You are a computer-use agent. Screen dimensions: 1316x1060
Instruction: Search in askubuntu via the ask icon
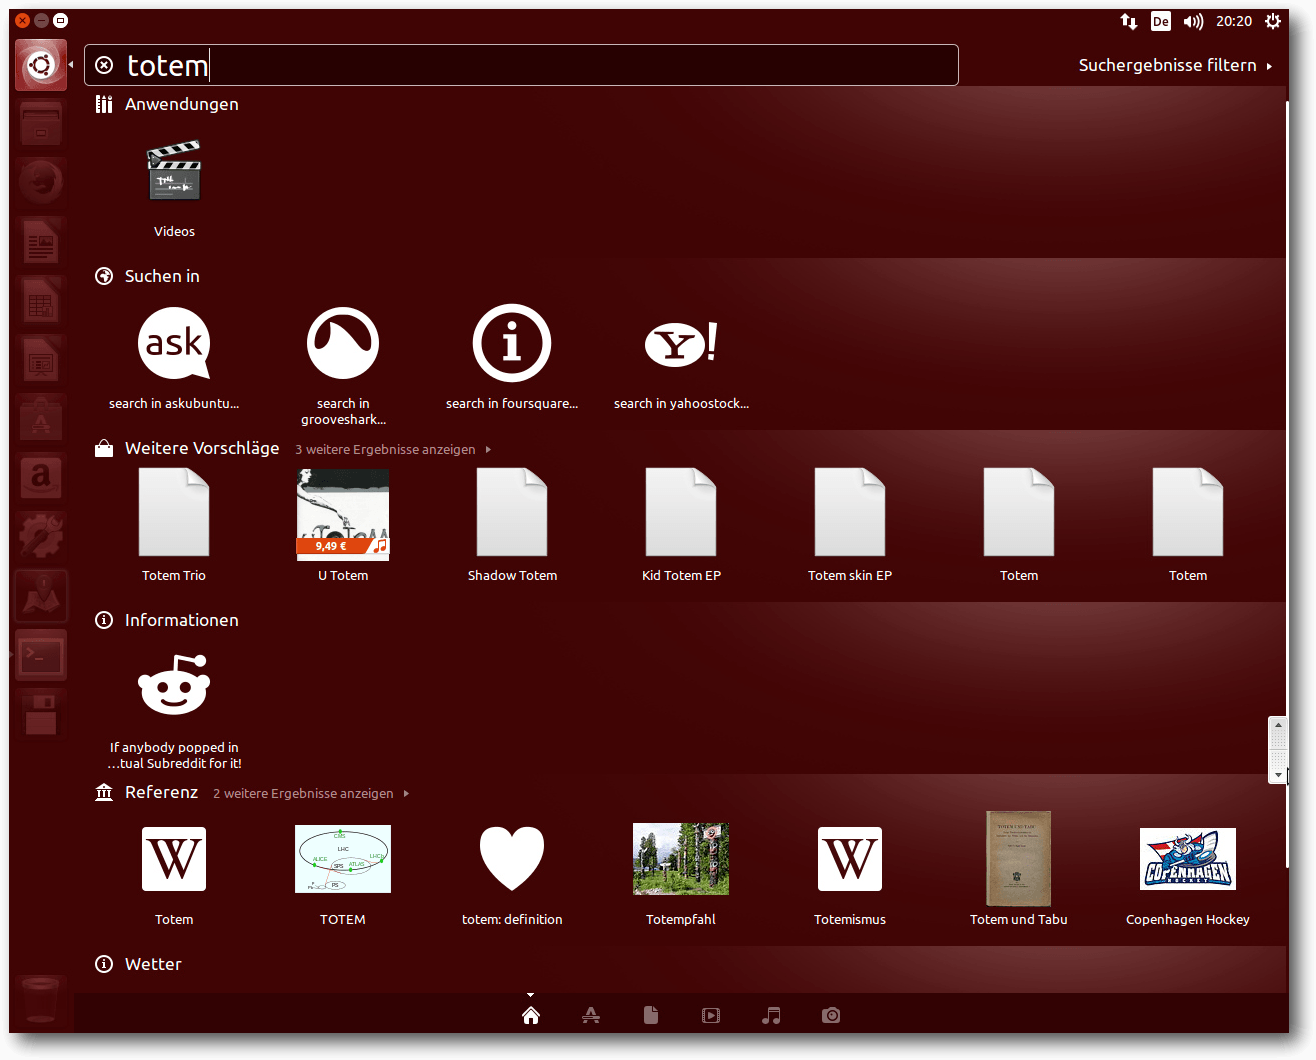174,343
